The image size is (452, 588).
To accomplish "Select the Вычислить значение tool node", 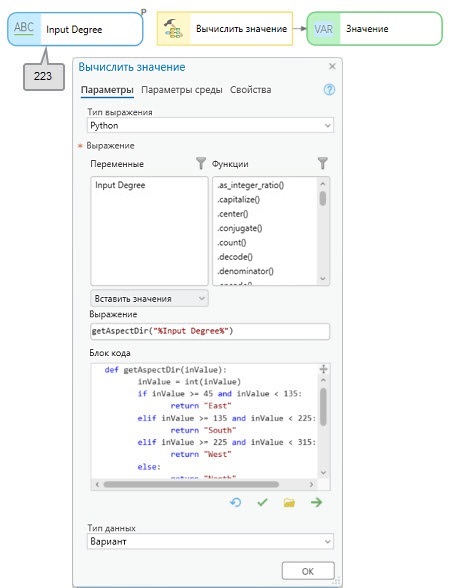I will click(225, 29).
